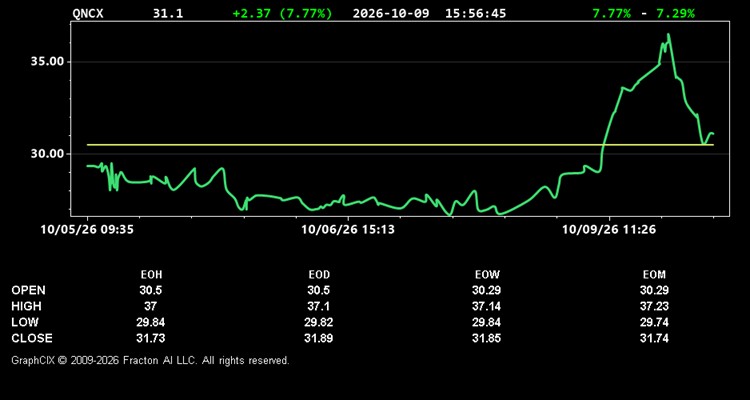Click the +2.37 (7.77%) change value
Screen dimensions: 750x400
[x=282, y=13]
